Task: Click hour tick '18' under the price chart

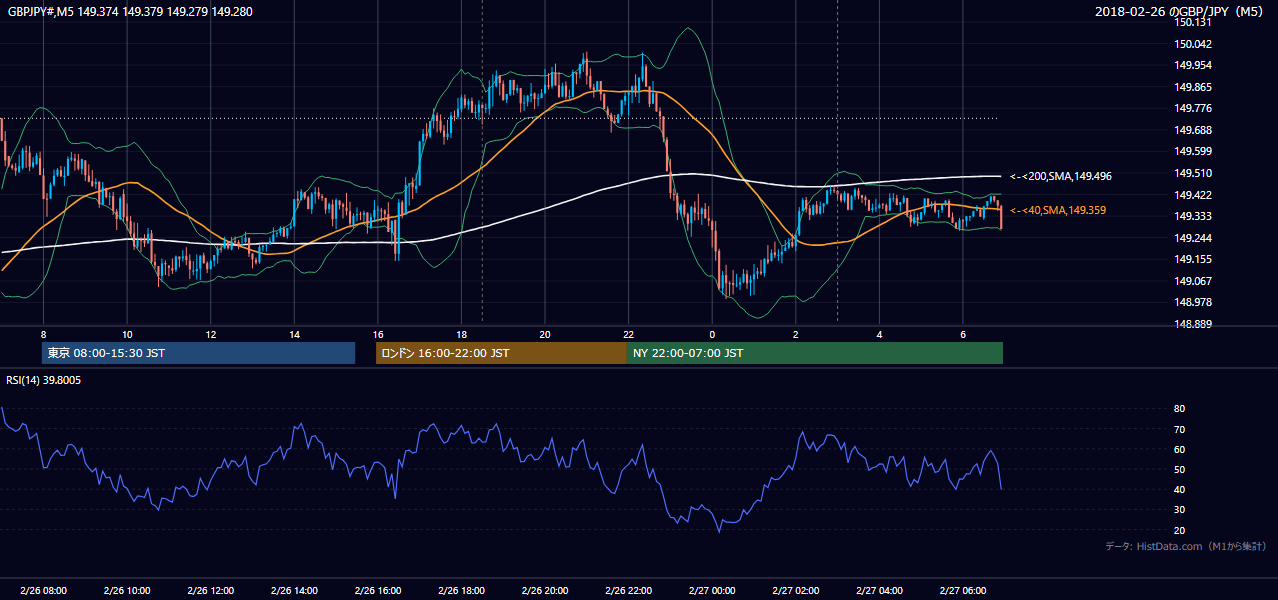Action: [461, 334]
